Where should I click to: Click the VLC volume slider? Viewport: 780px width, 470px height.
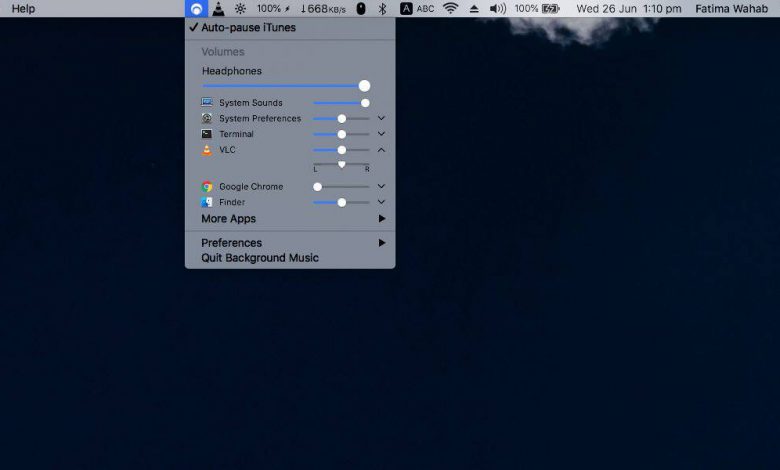point(341,150)
